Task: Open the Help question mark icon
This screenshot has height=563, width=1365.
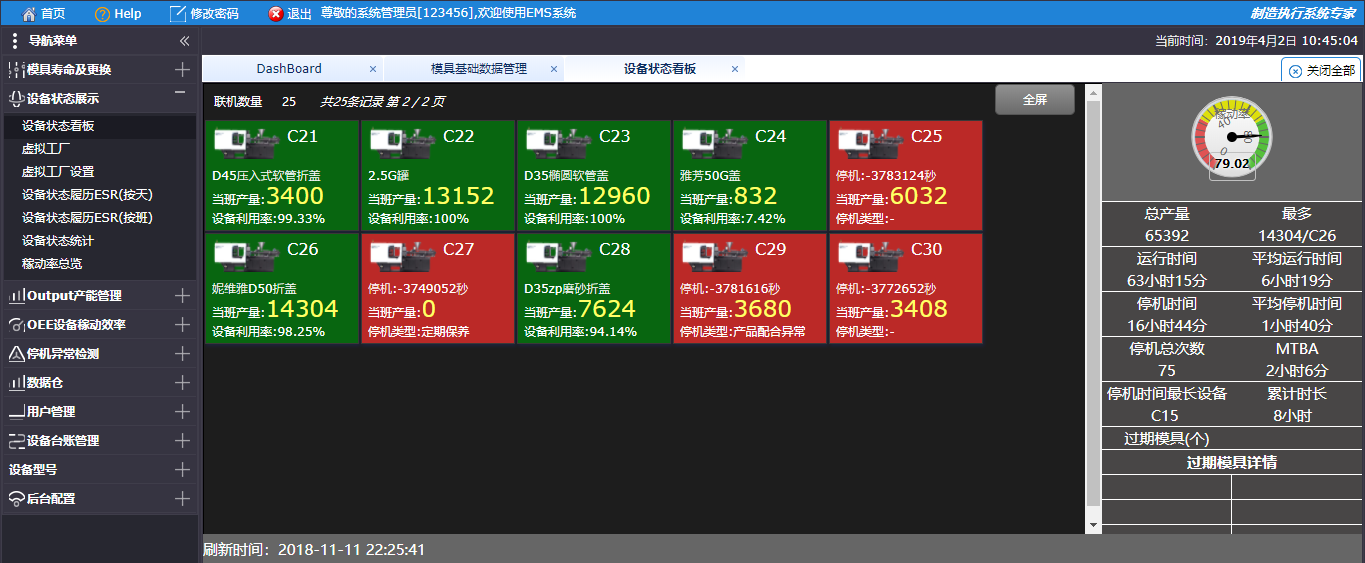Action: coord(102,14)
